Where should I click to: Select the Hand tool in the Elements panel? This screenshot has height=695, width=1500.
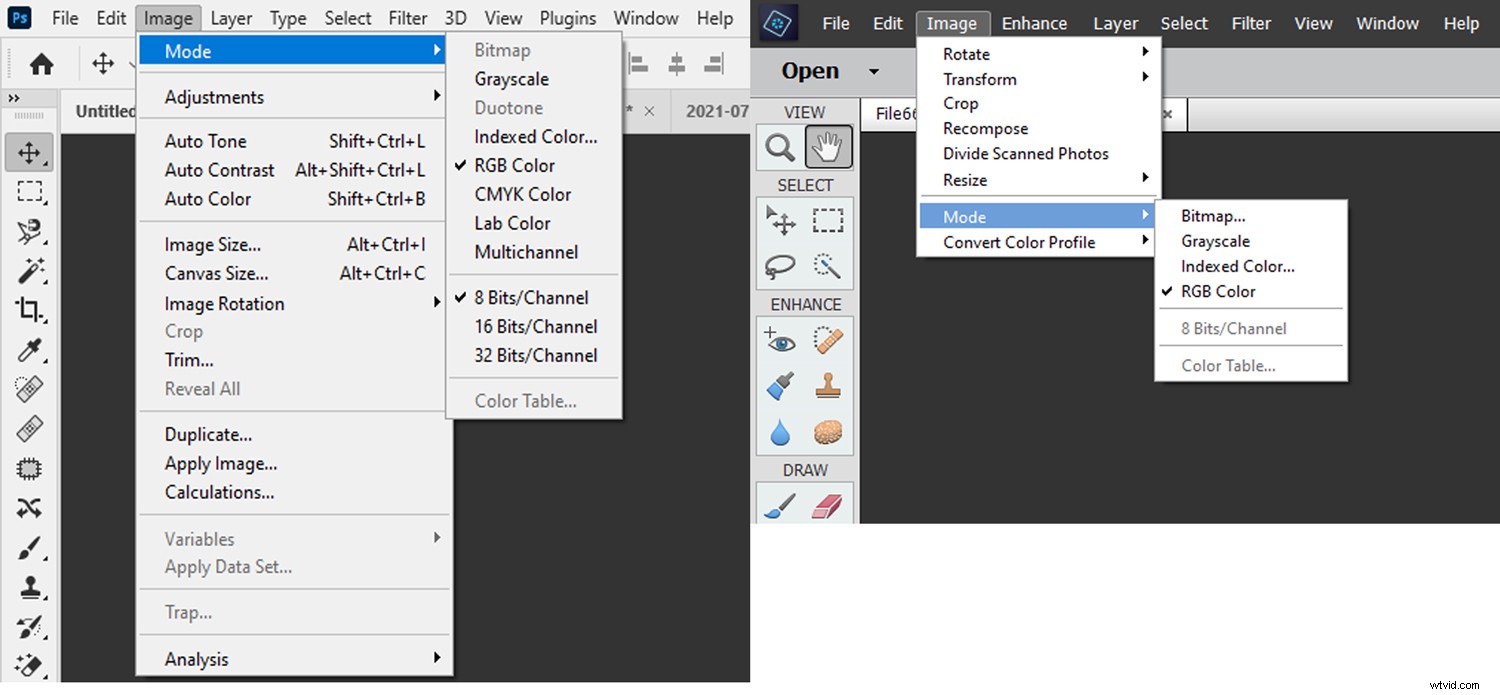click(x=827, y=146)
